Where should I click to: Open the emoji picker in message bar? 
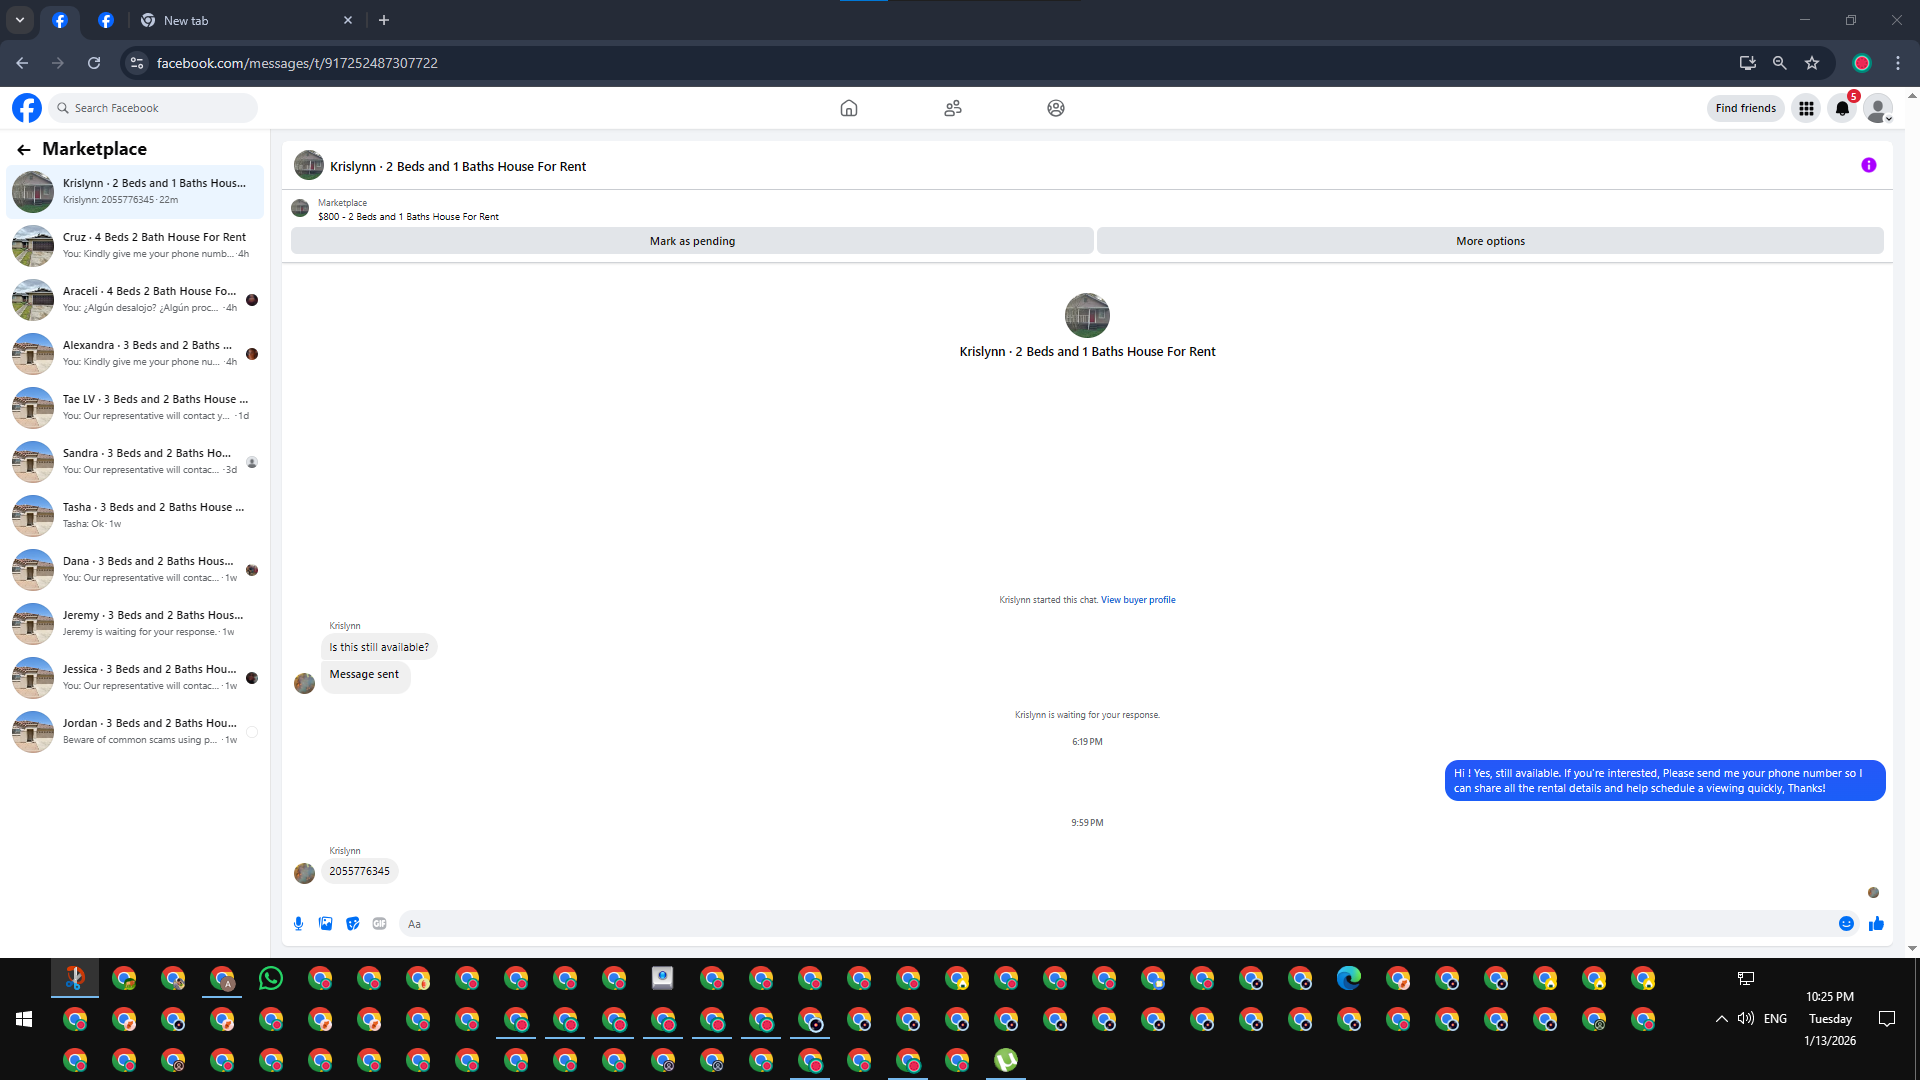[1846, 924]
